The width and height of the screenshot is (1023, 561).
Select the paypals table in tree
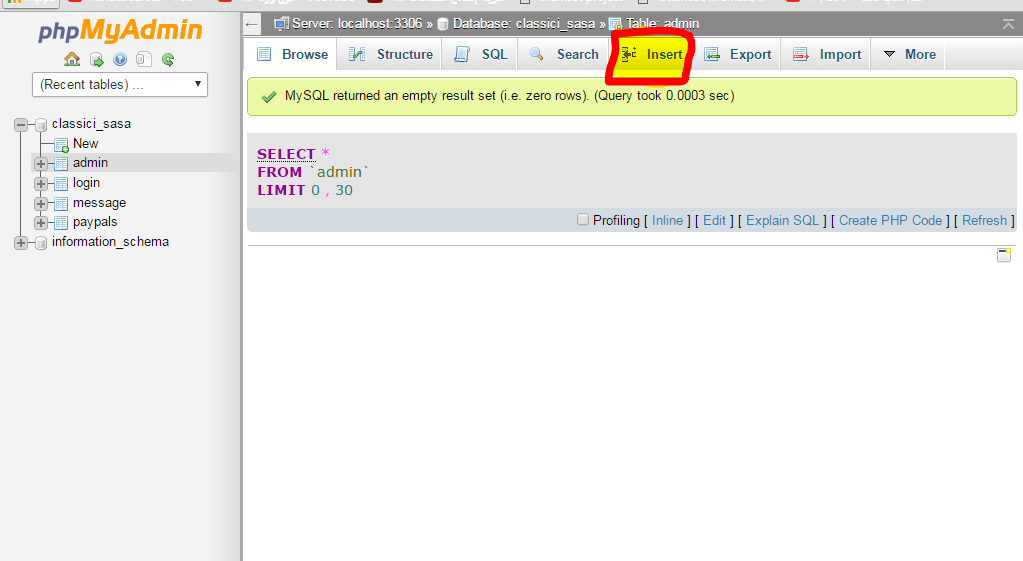click(x=95, y=222)
